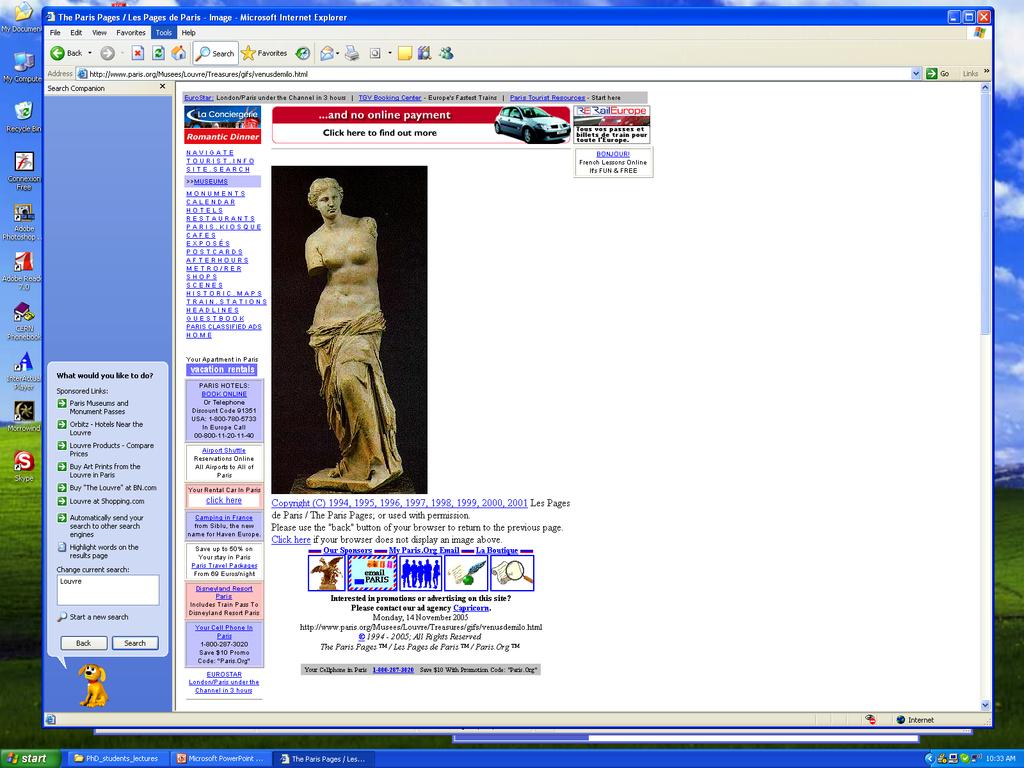Viewport: 1024px width, 768px height.
Task: Click the greyed-out Forward arrow
Action: tap(108, 54)
